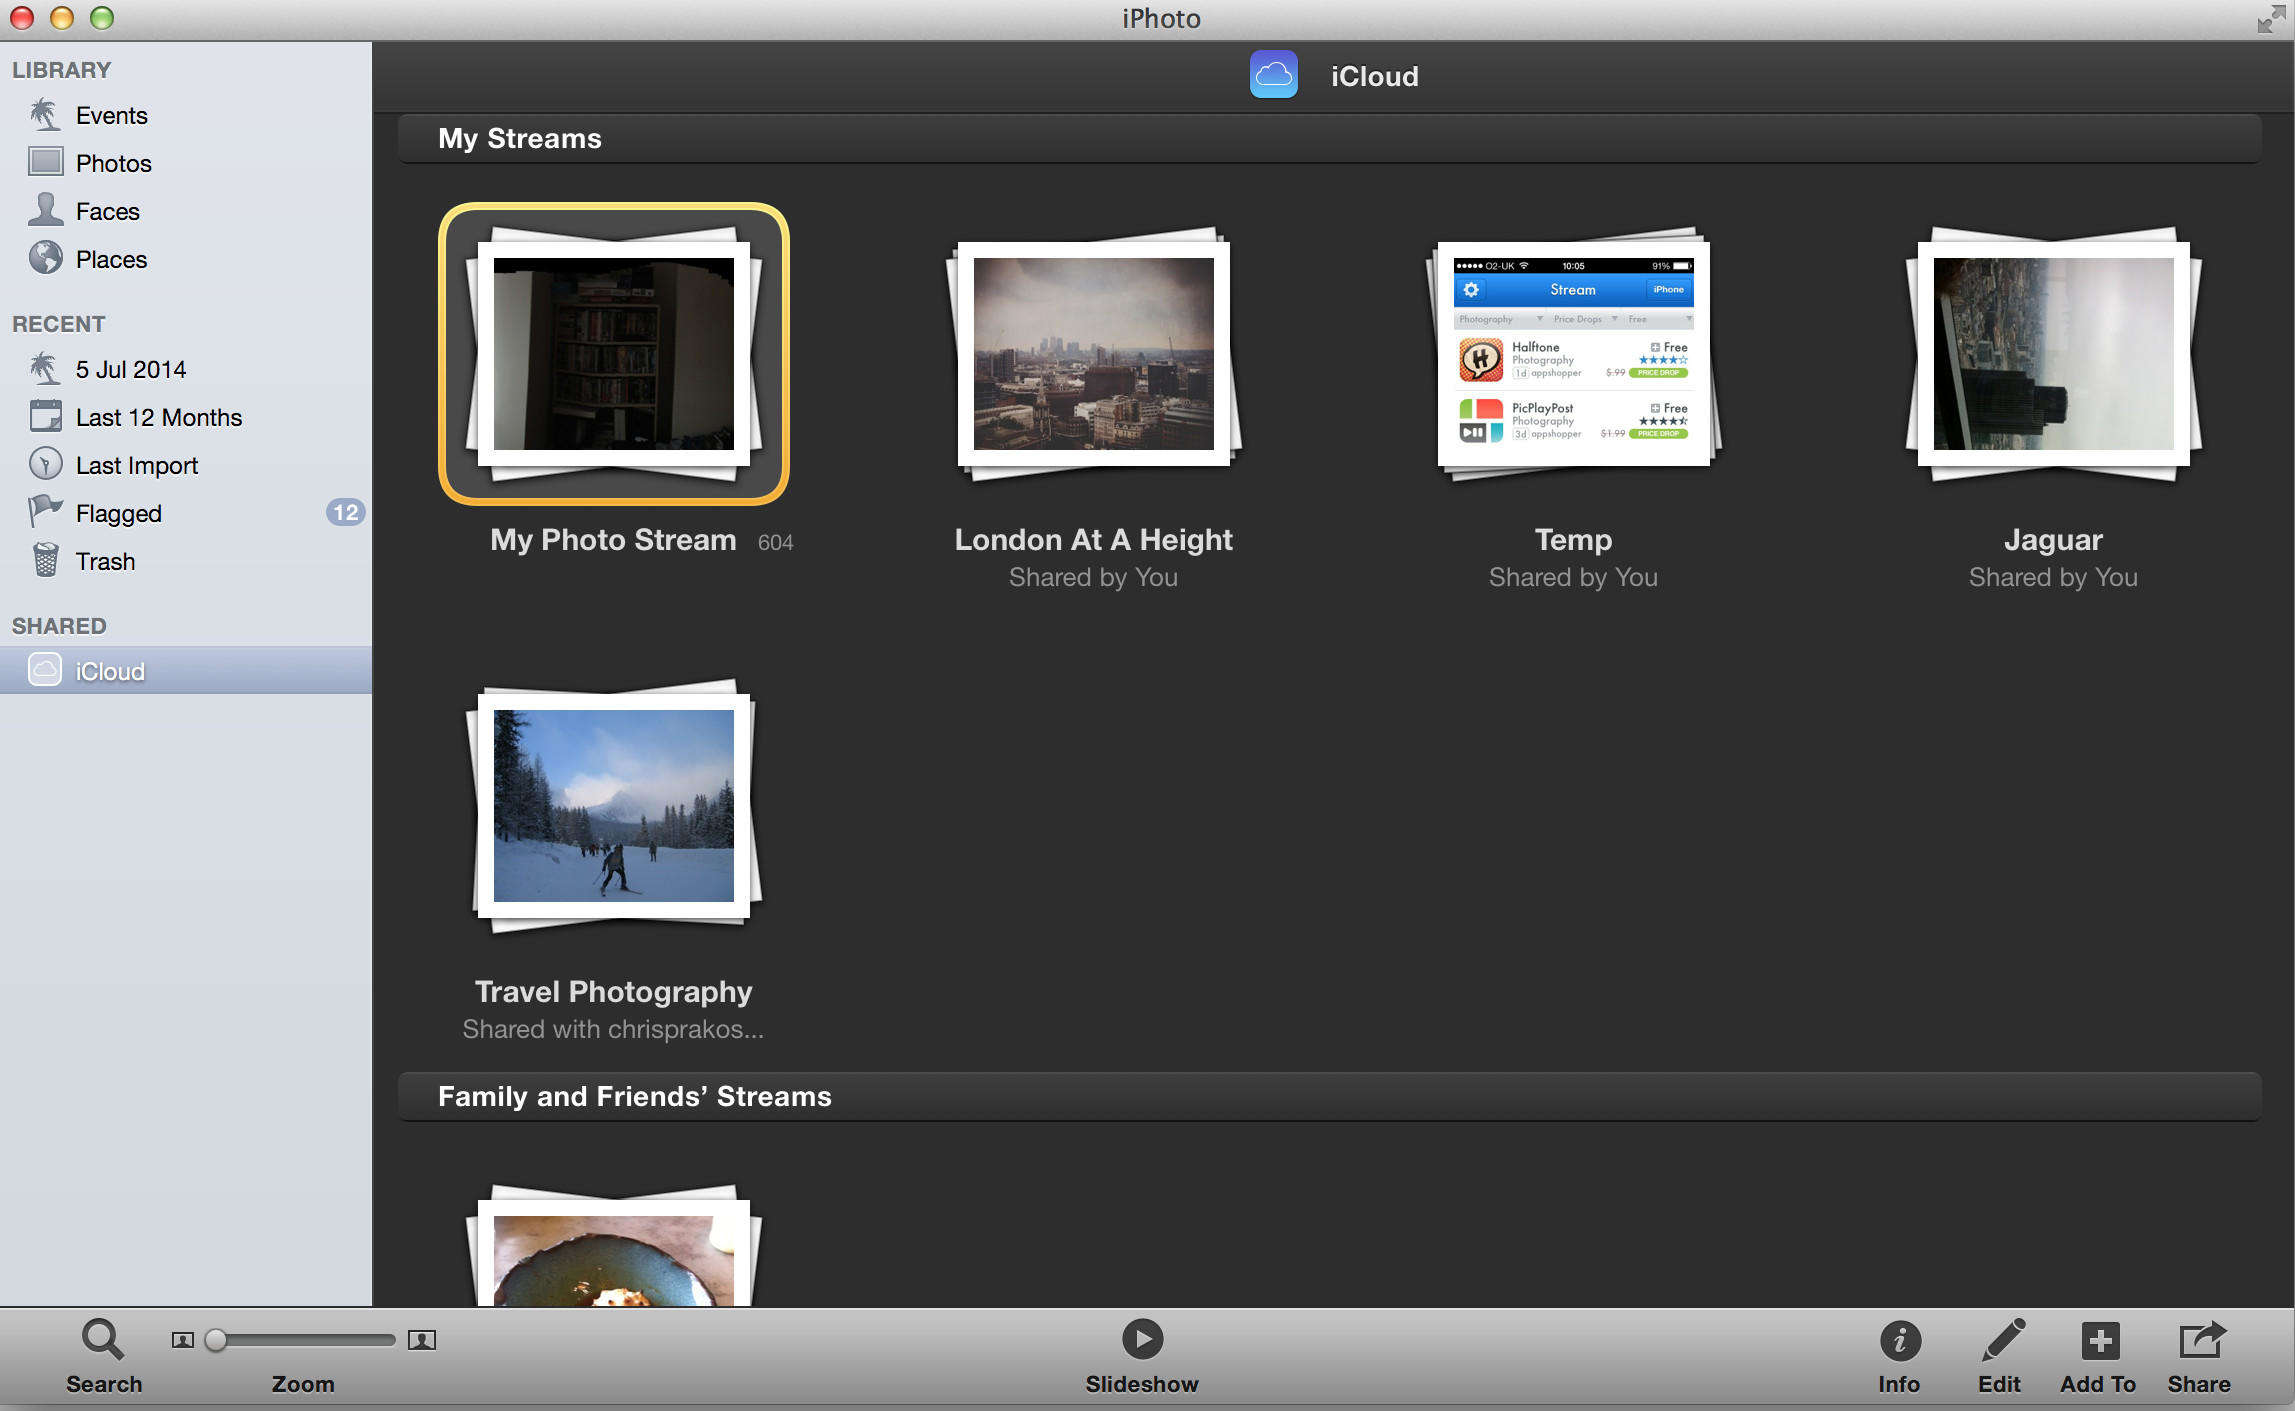The height and width of the screenshot is (1411, 2295).
Task: Select the Events item in sidebar
Action: (x=111, y=115)
